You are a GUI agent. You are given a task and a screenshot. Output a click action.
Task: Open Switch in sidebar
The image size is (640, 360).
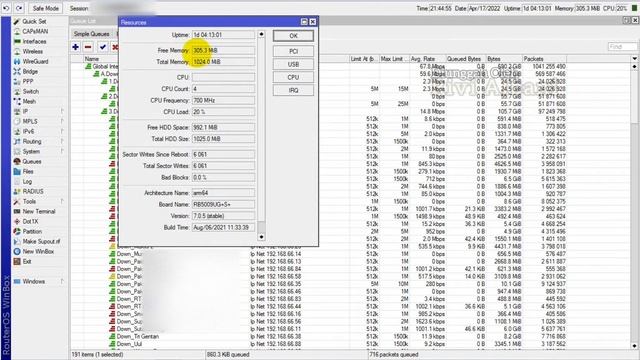(31, 91)
